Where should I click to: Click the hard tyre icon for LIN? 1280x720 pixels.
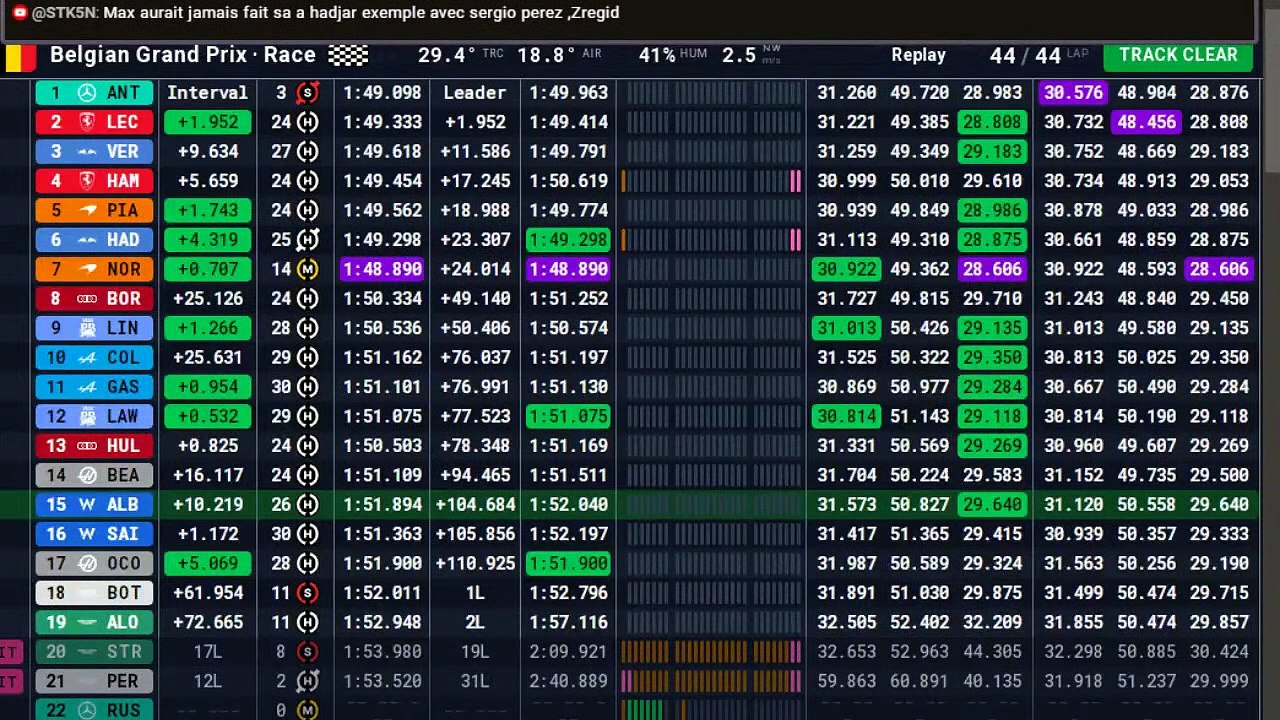[x=308, y=328]
